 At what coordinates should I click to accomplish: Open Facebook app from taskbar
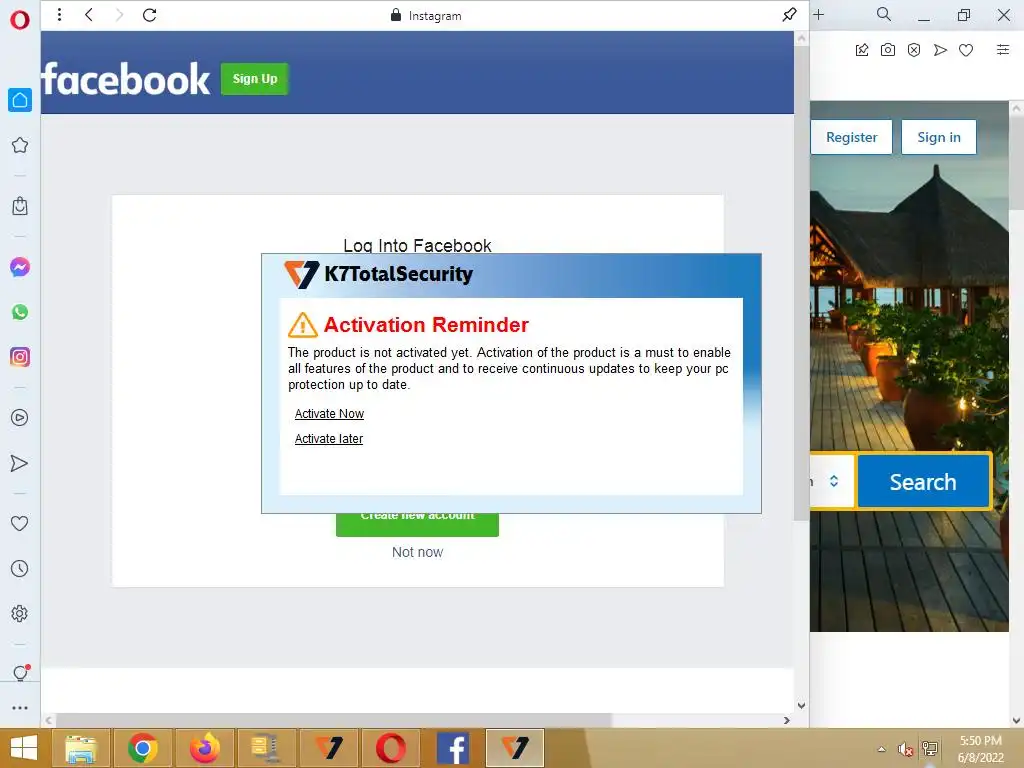(453, 748)
